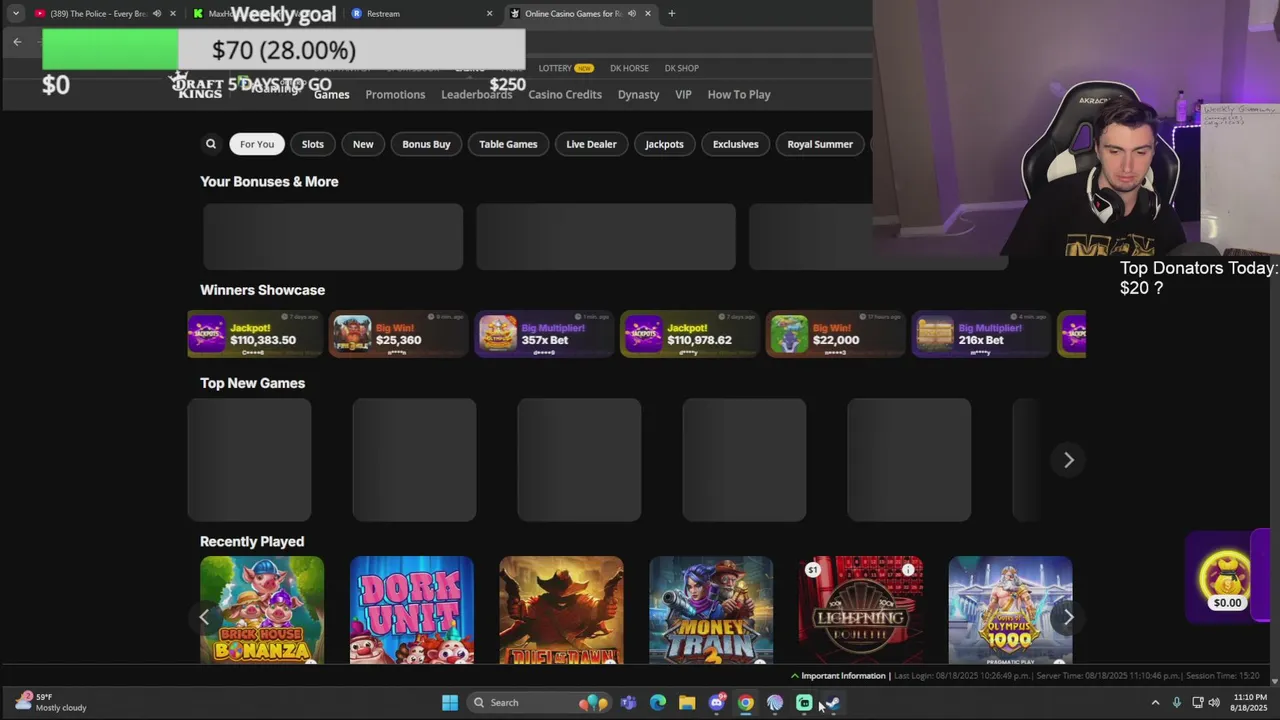Screen dimensions: 1280x720
Task: Advance Top New Games carousel with right arrow
Action: [1068, 460]
